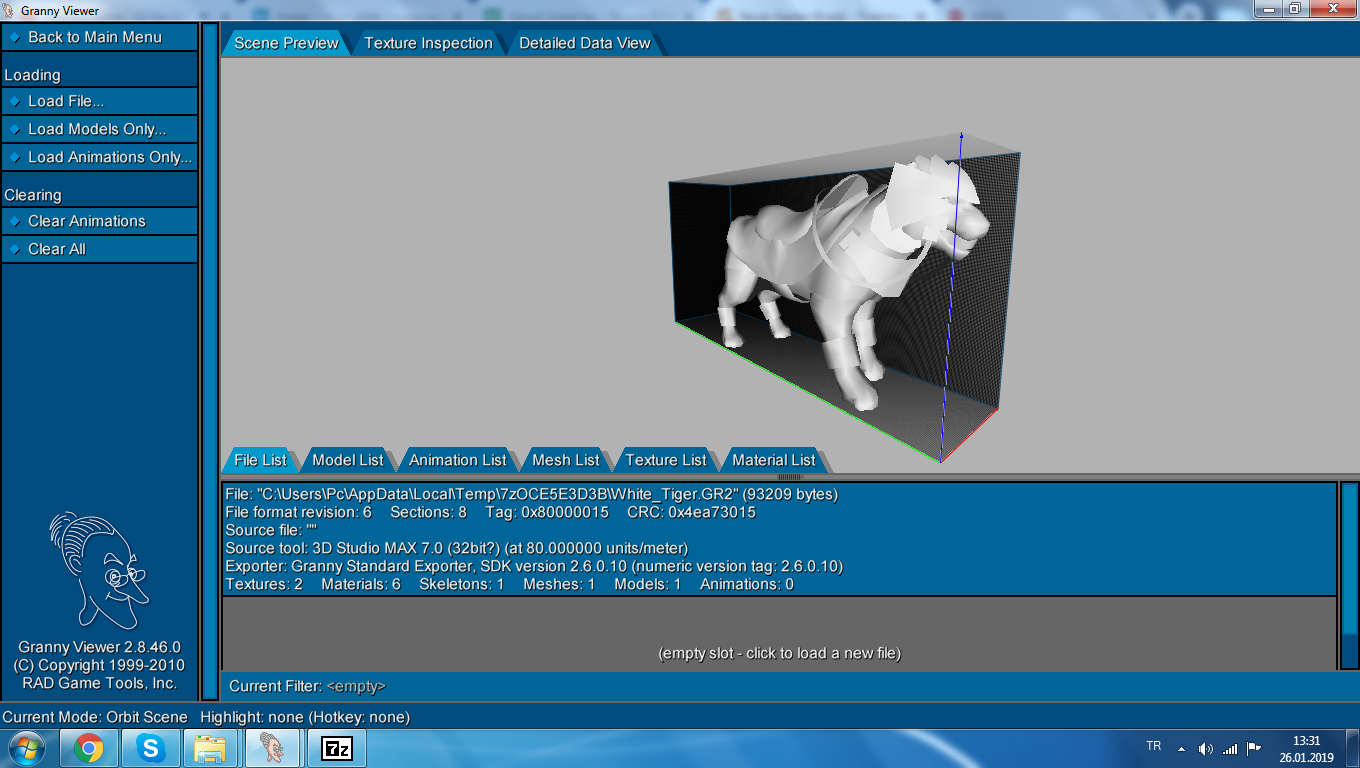
Task: Open the Load File... option
Action: (66, 101)
